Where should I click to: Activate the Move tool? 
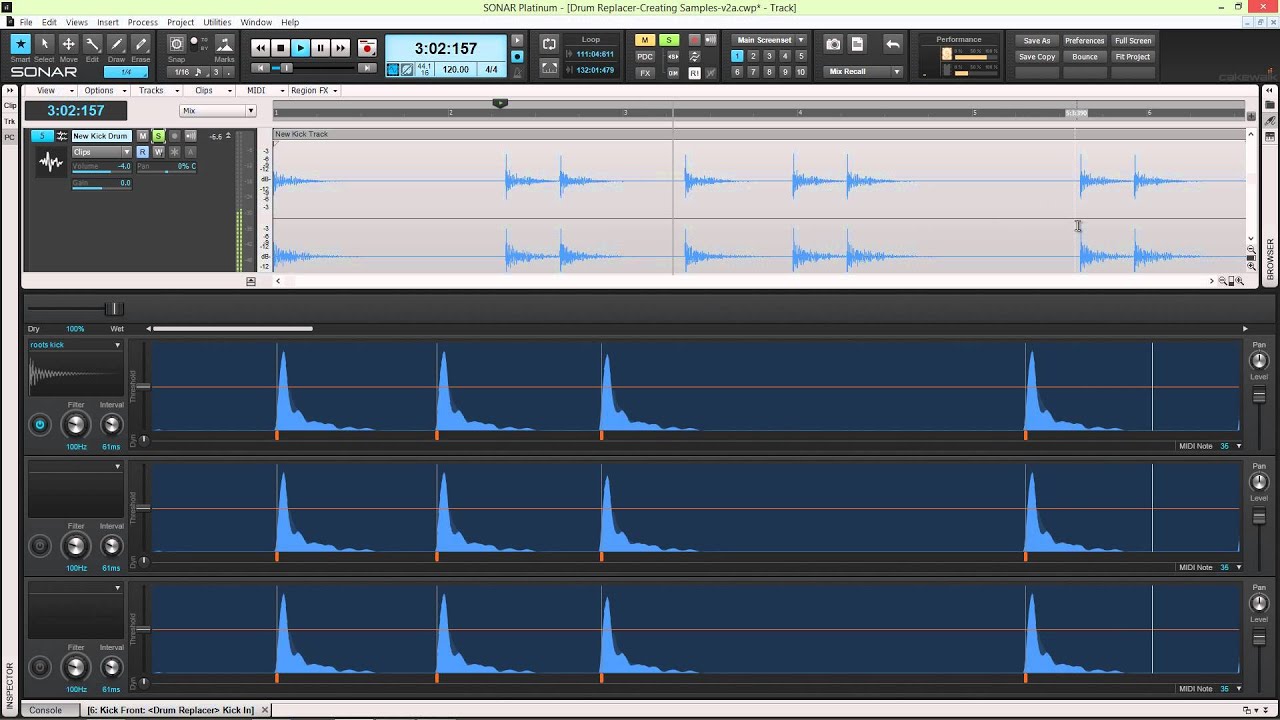pyautogui.click(x=68, y=44)
